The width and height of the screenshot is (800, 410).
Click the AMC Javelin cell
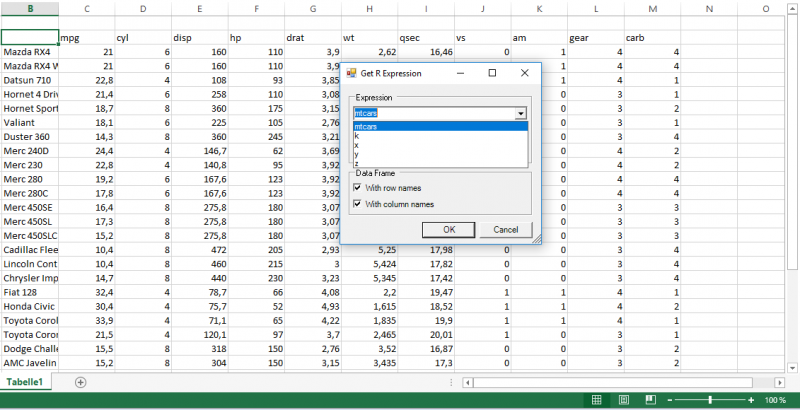tap(30, 363)
